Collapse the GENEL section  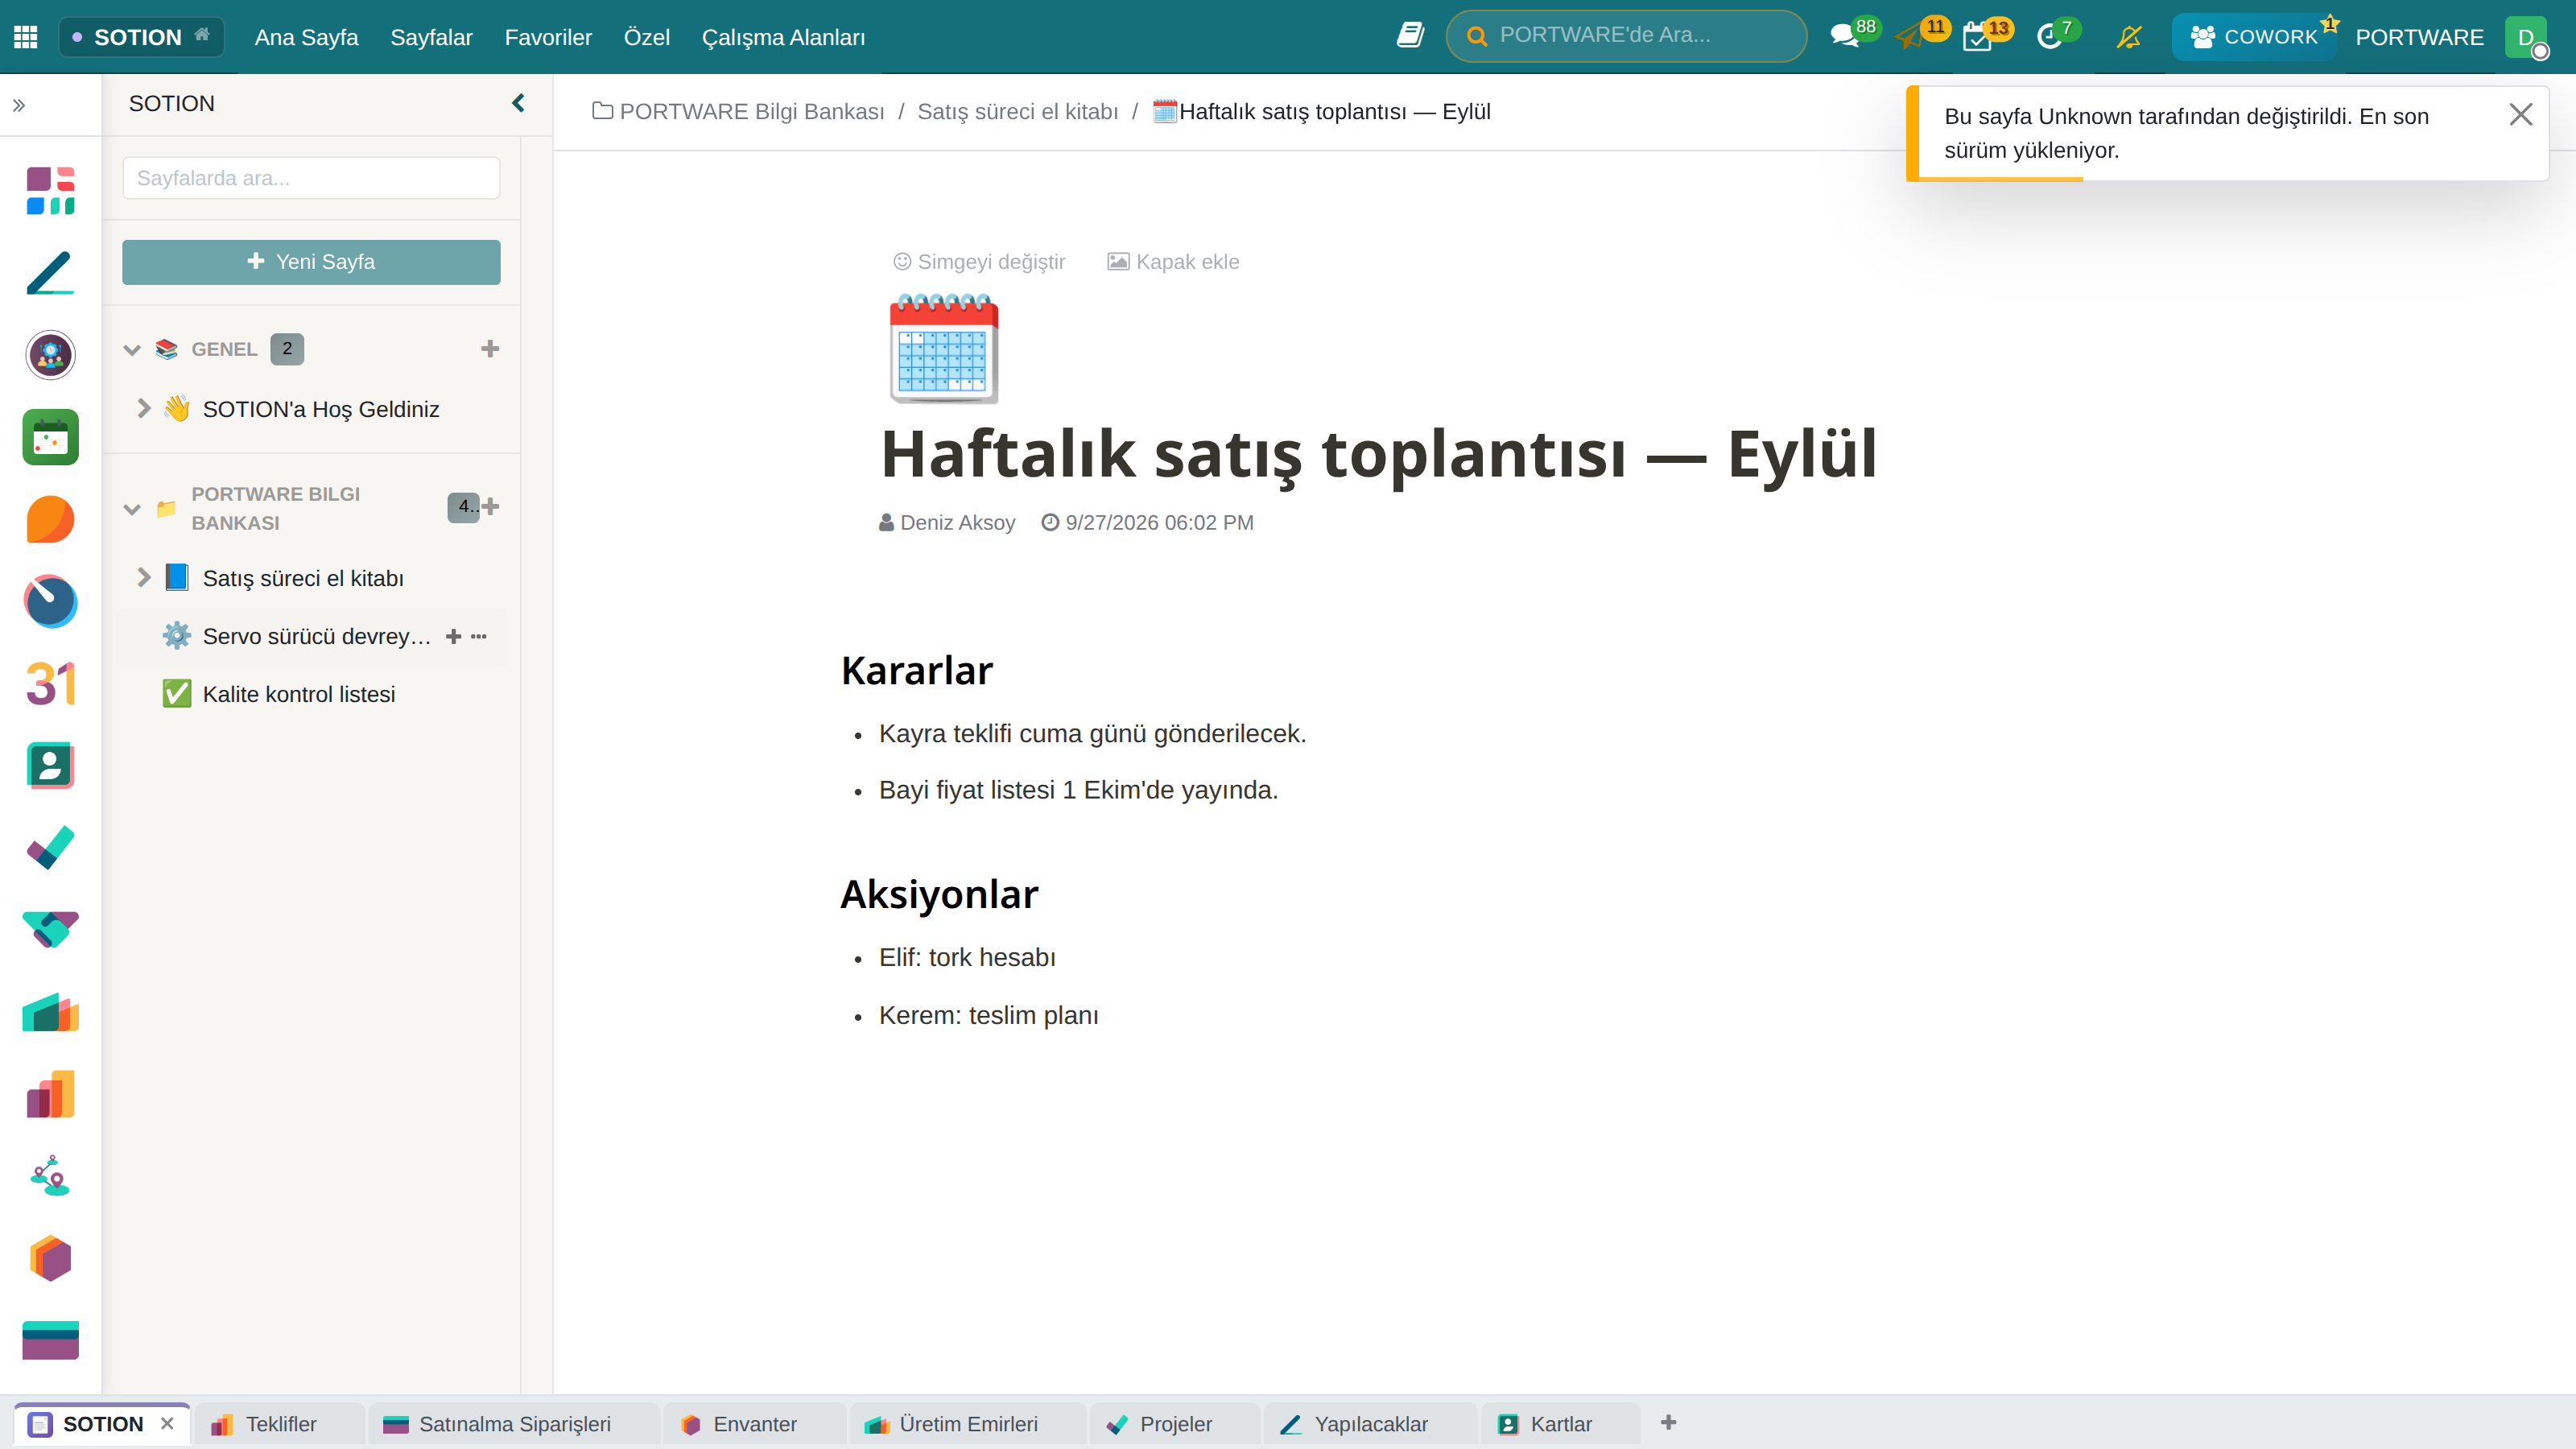pos(132,349)
